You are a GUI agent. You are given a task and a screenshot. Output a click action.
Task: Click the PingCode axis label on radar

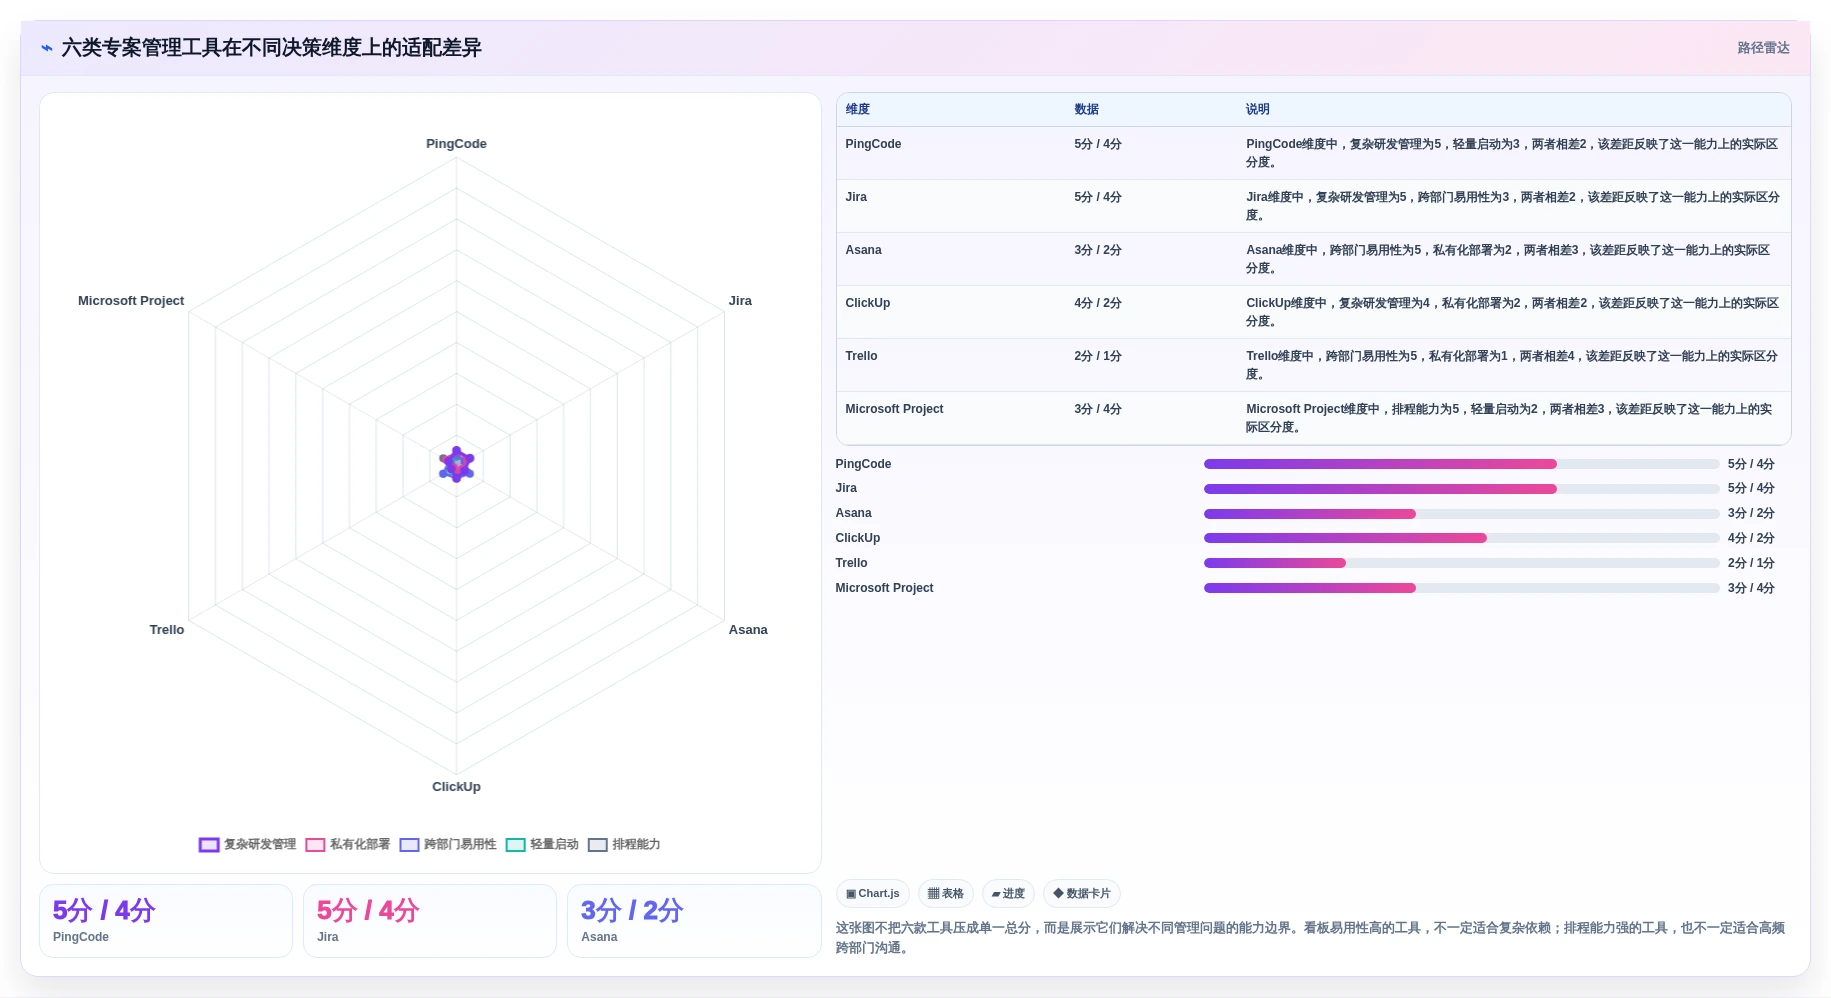coord(456,144)
